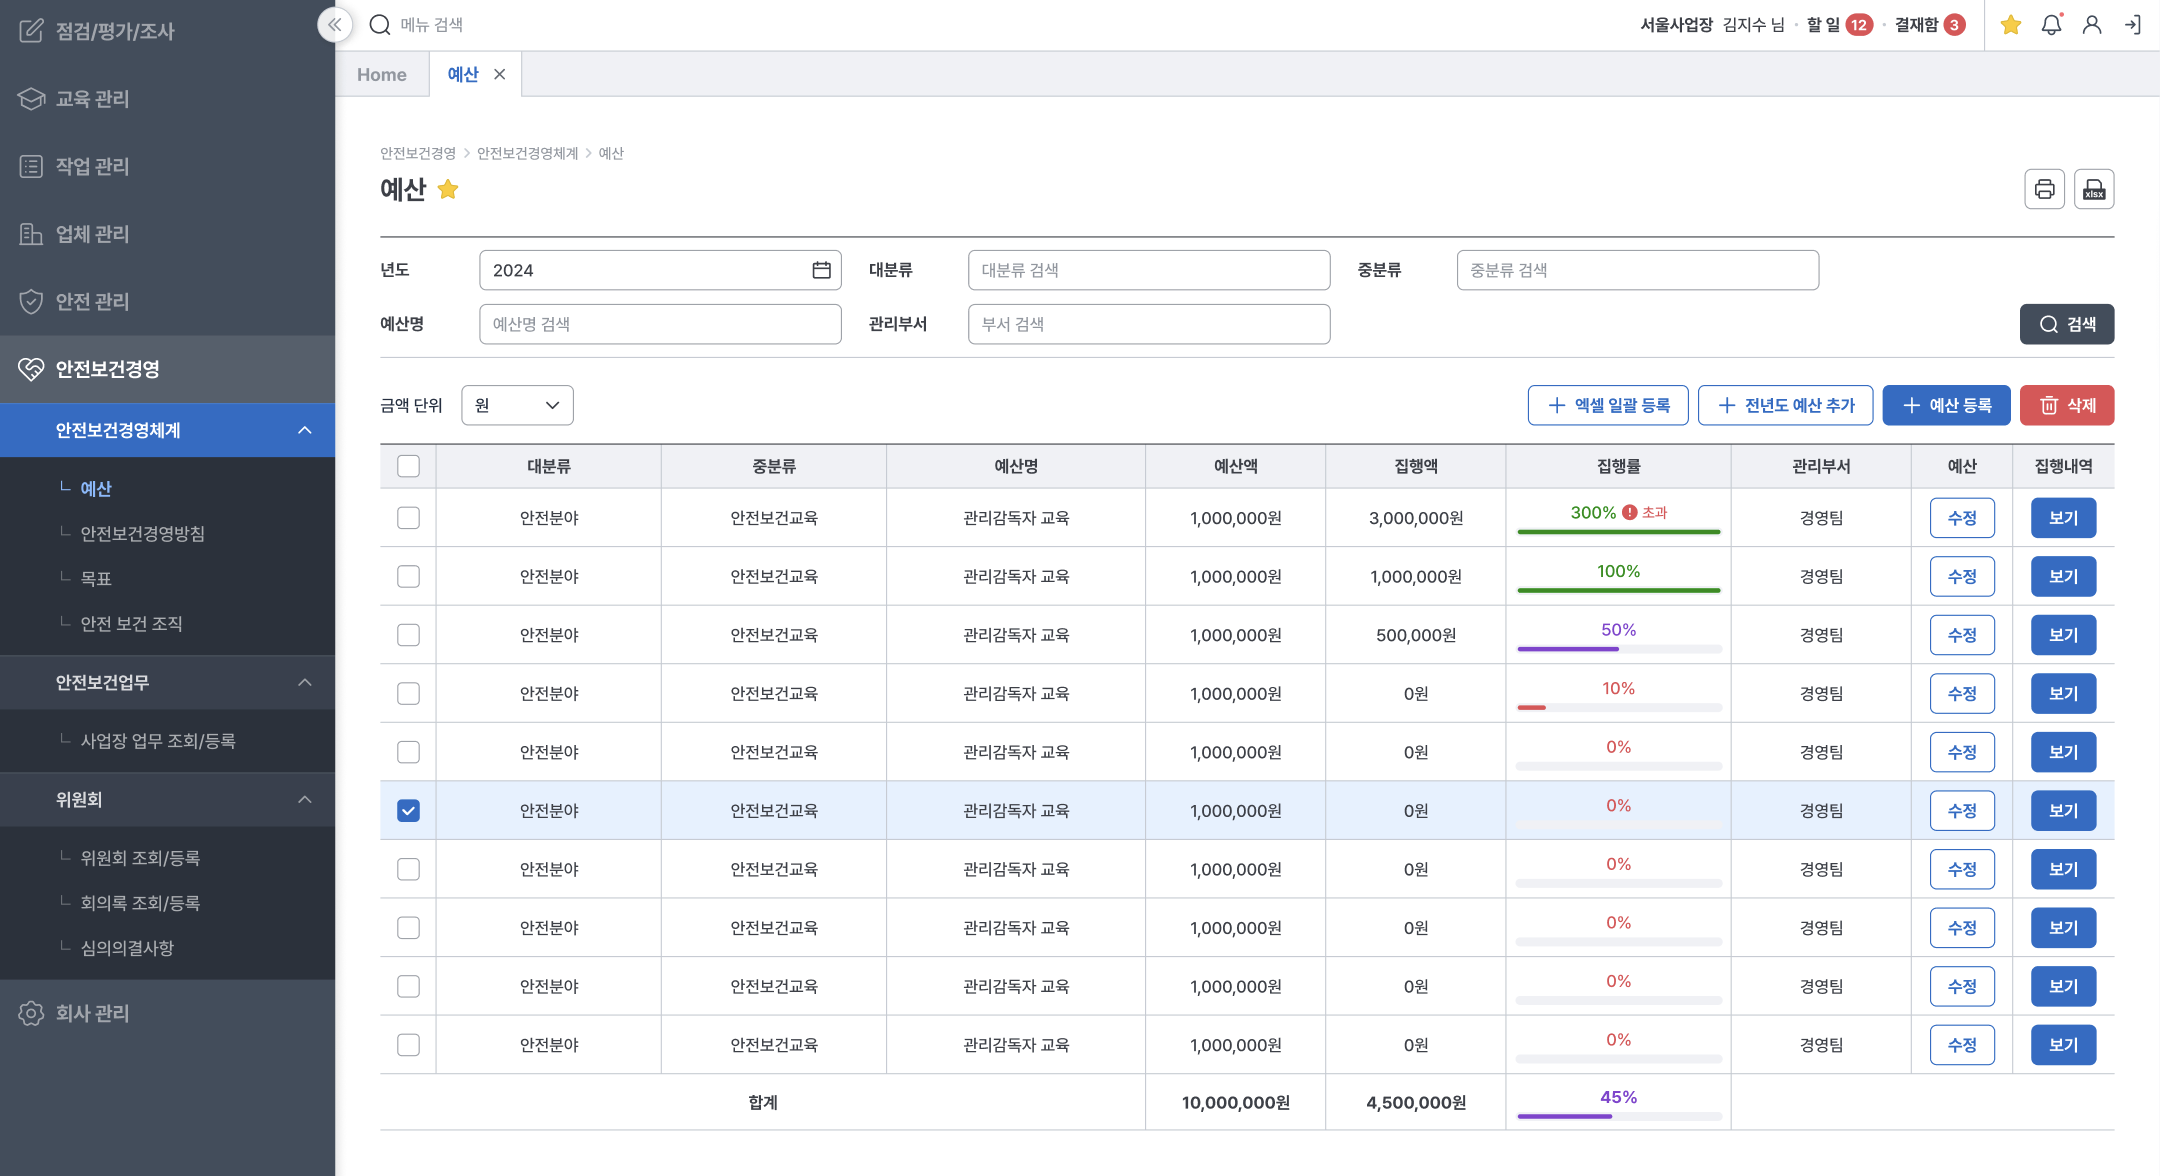
Task: Click the 300% 집행률 progress bar
Action: [1618, 531]
